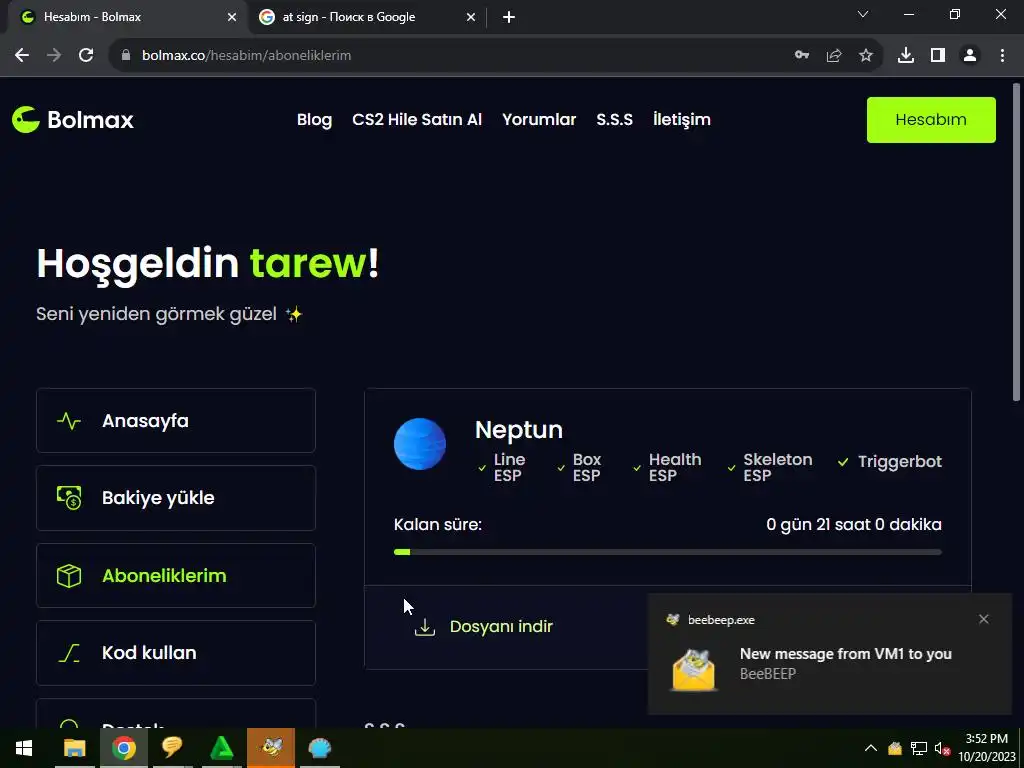The height and width of the screenshot is (768, 1024).
Task: Click the Health ESP feature label
Action: 675,468
